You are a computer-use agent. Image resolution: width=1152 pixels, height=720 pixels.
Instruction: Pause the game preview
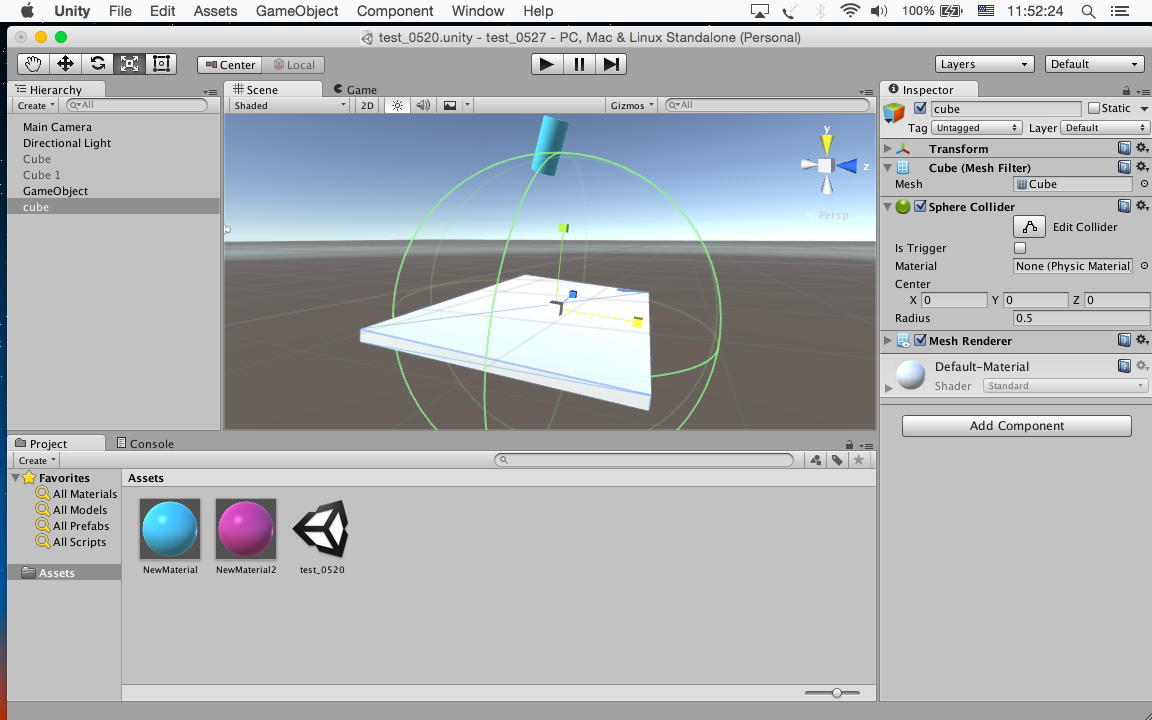click(x=579, y=64)
